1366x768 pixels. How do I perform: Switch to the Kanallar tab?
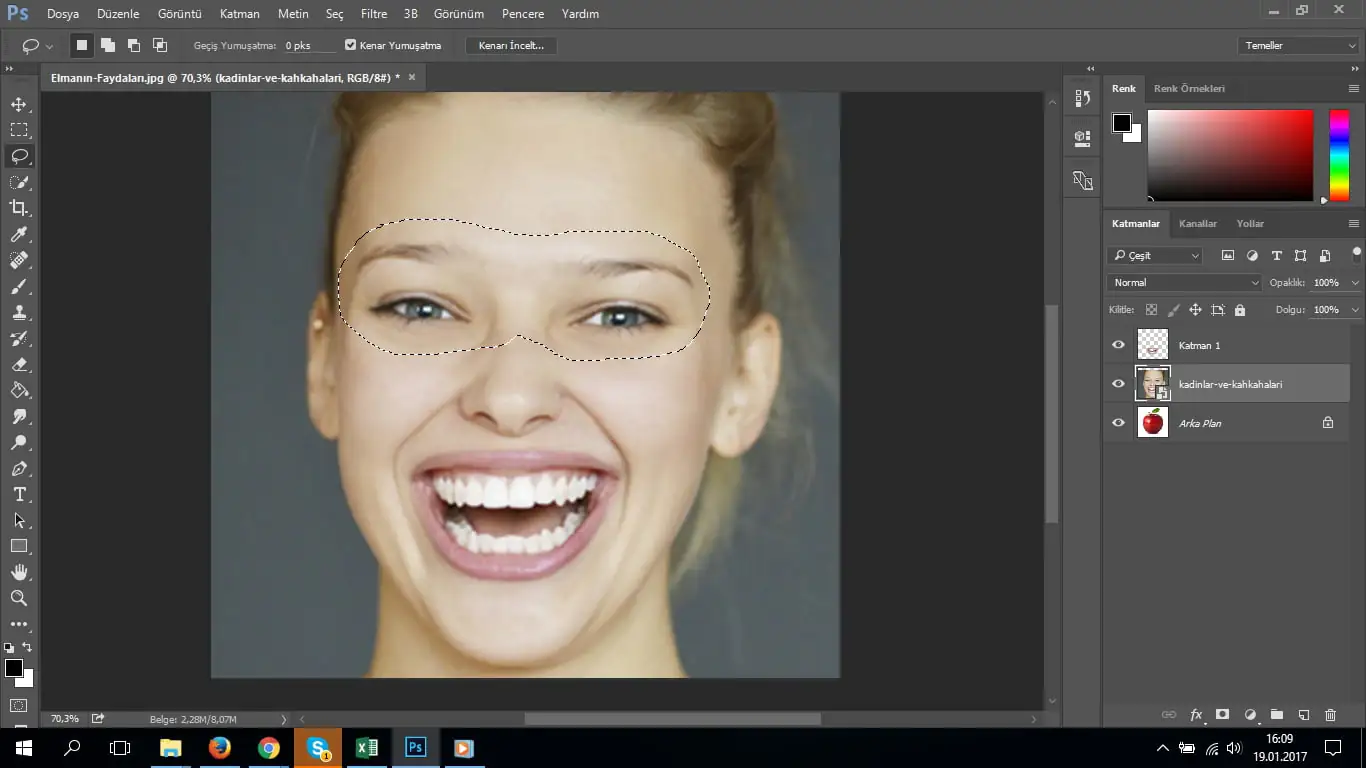pos(1197,224)
